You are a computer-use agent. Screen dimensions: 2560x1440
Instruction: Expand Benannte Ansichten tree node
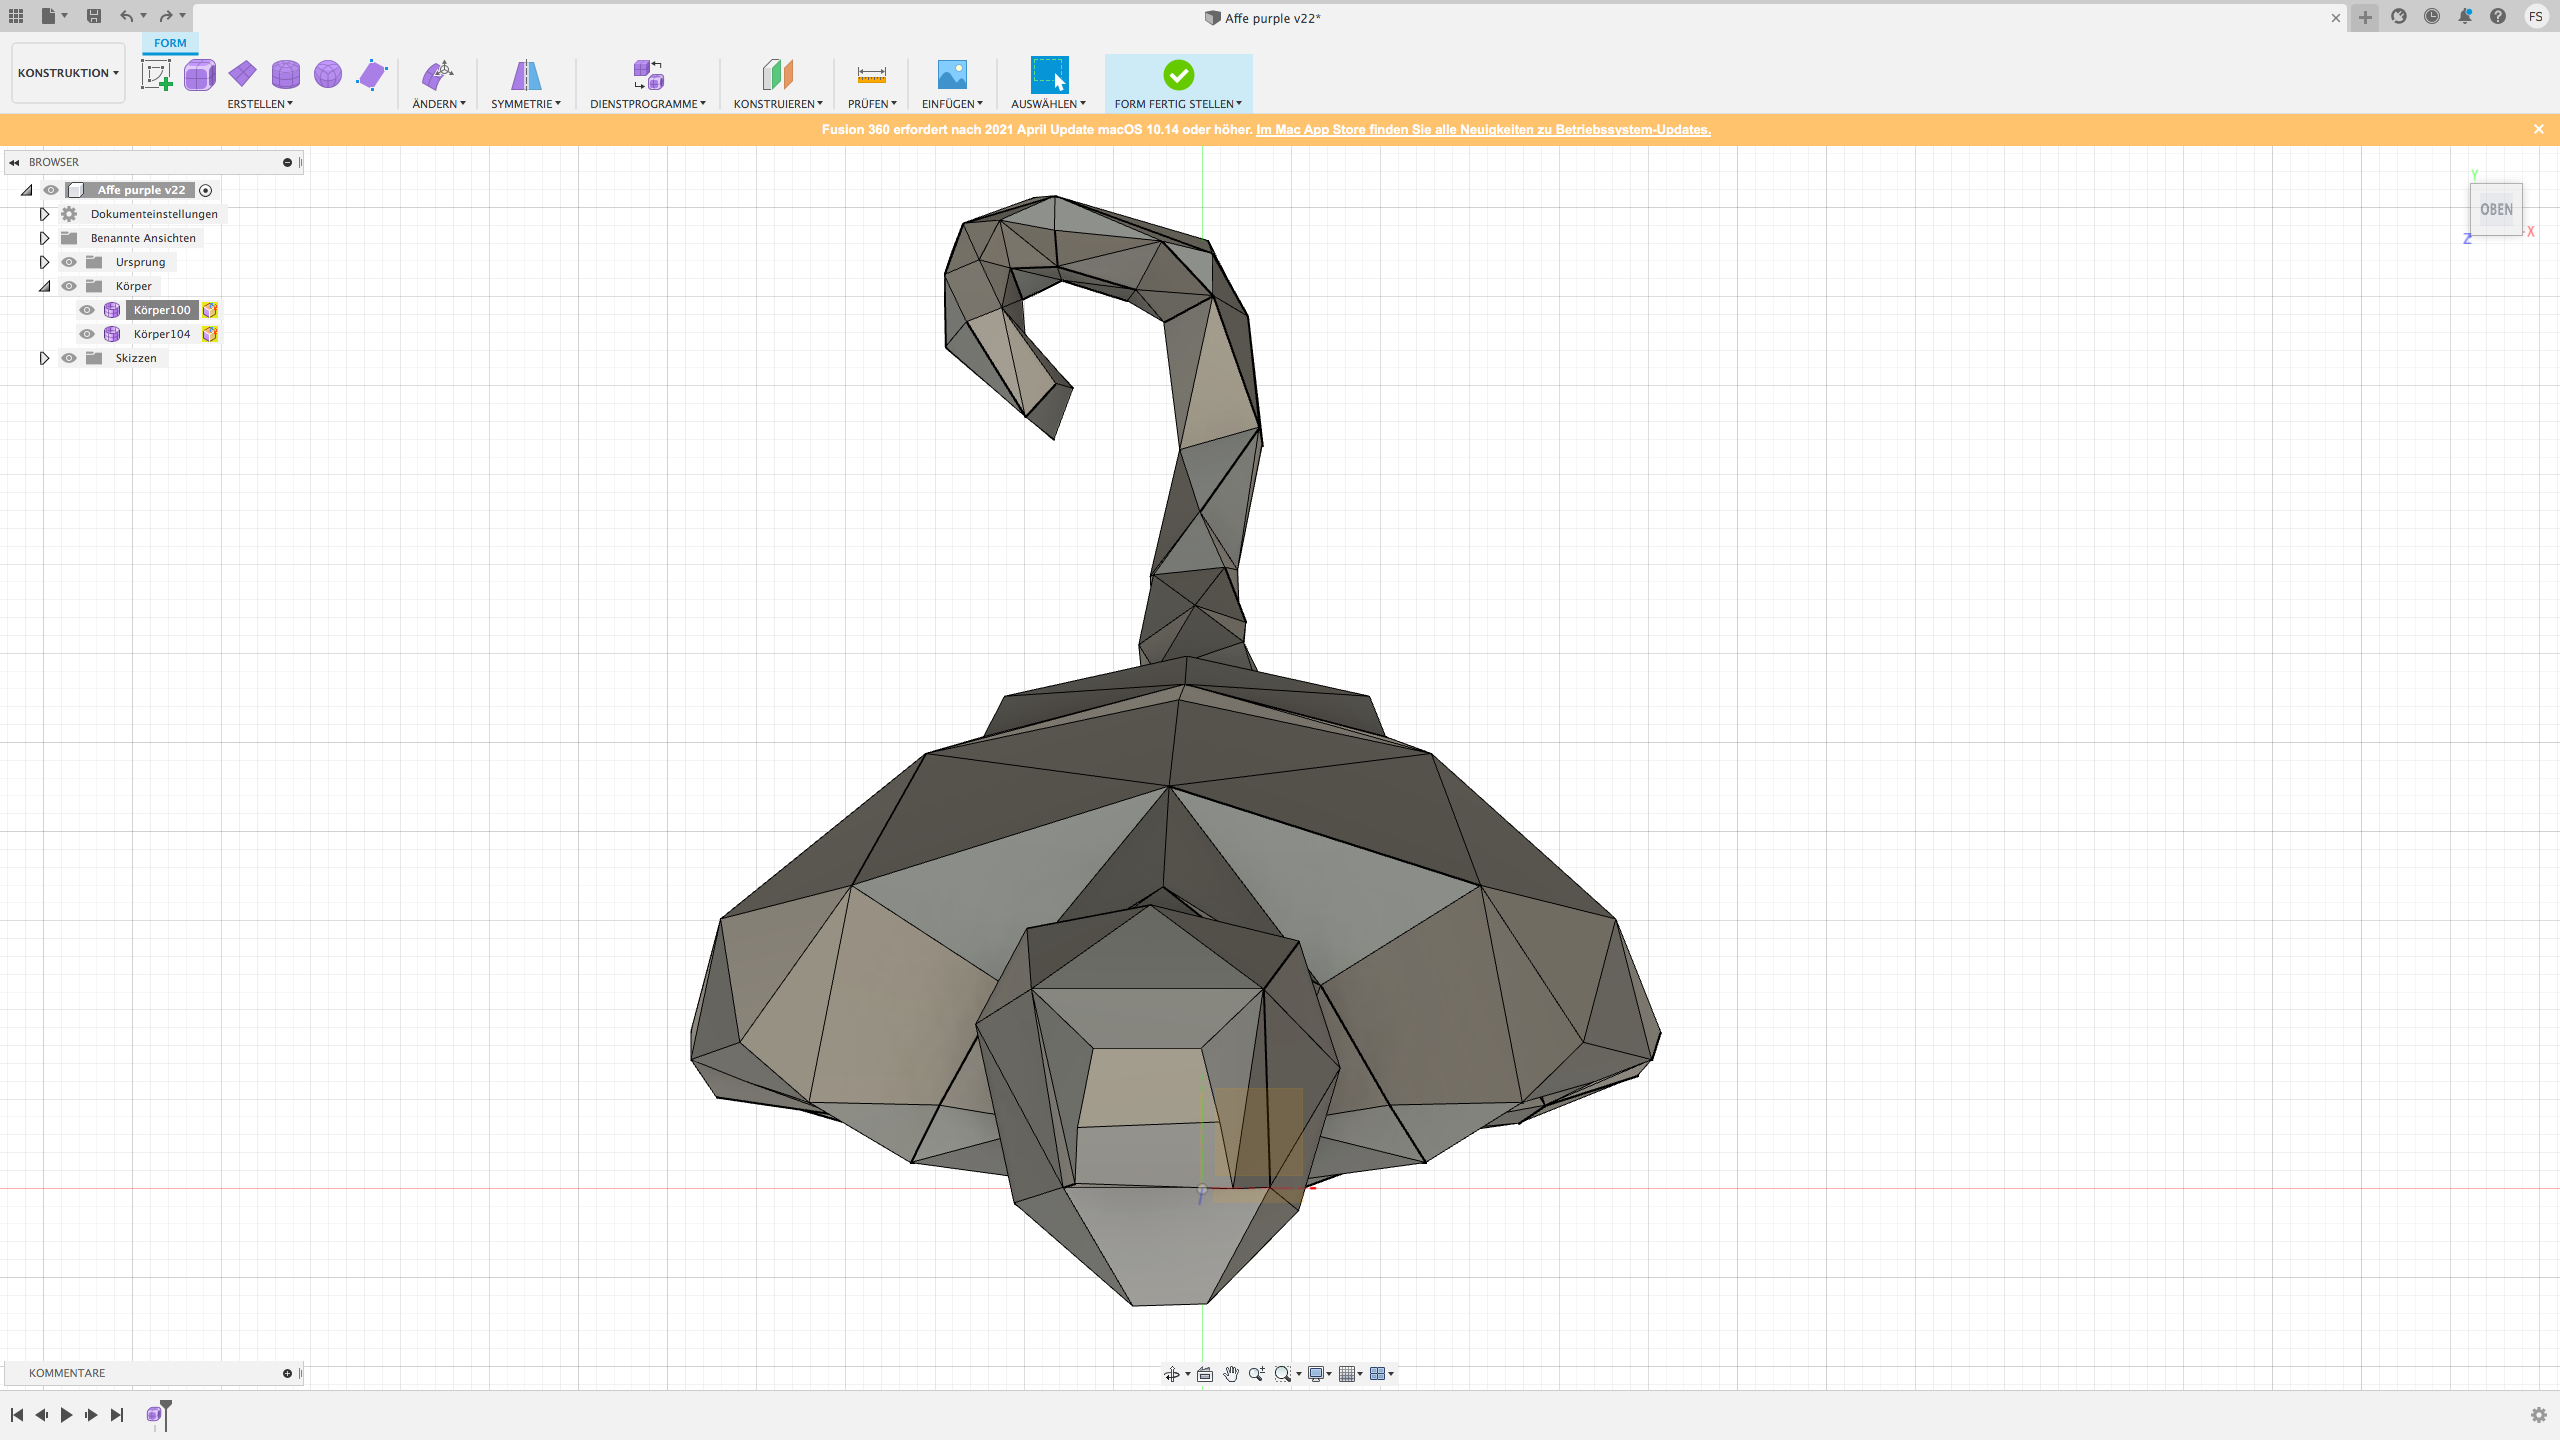[x=44, y=238]
